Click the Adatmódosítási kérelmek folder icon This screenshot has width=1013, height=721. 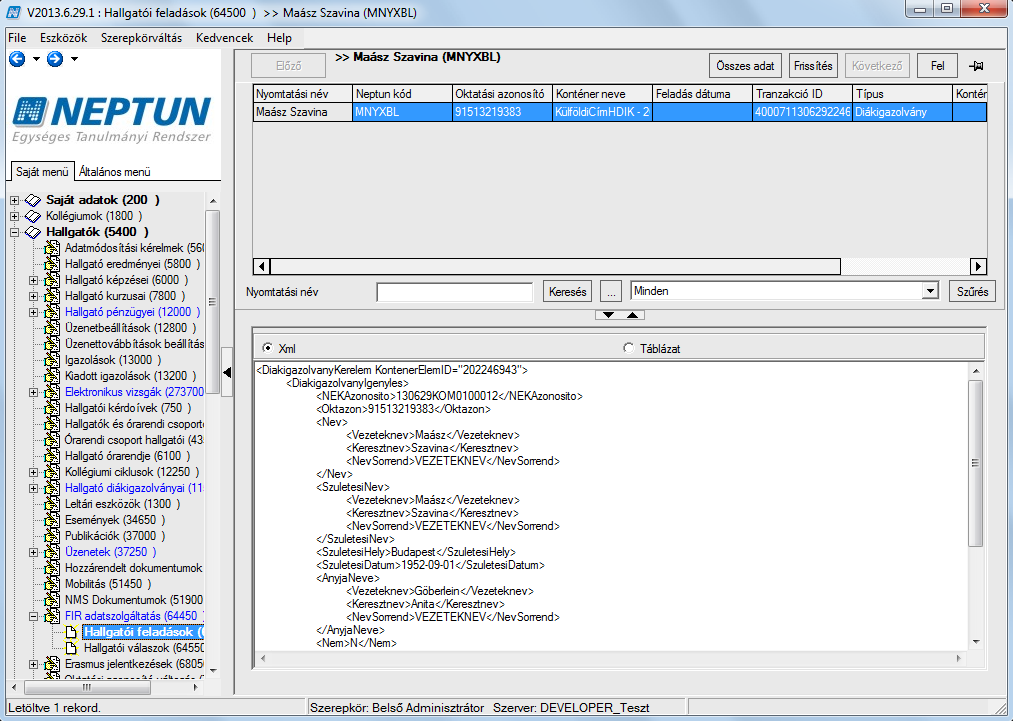[52, 248]
